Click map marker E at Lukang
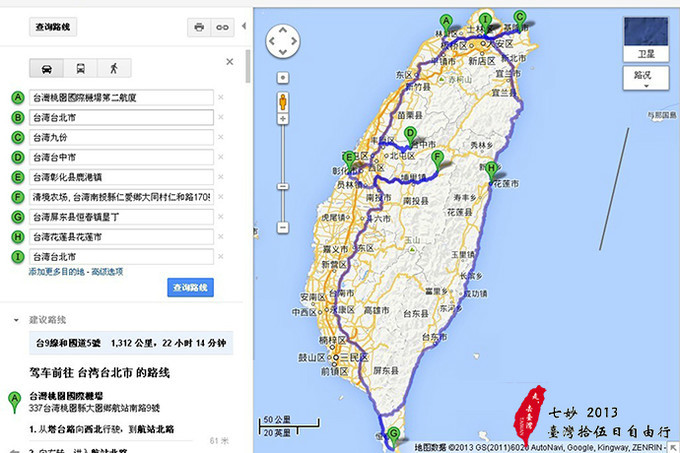The height and width of the screenshot is (453, 680). tap(349, 161)
